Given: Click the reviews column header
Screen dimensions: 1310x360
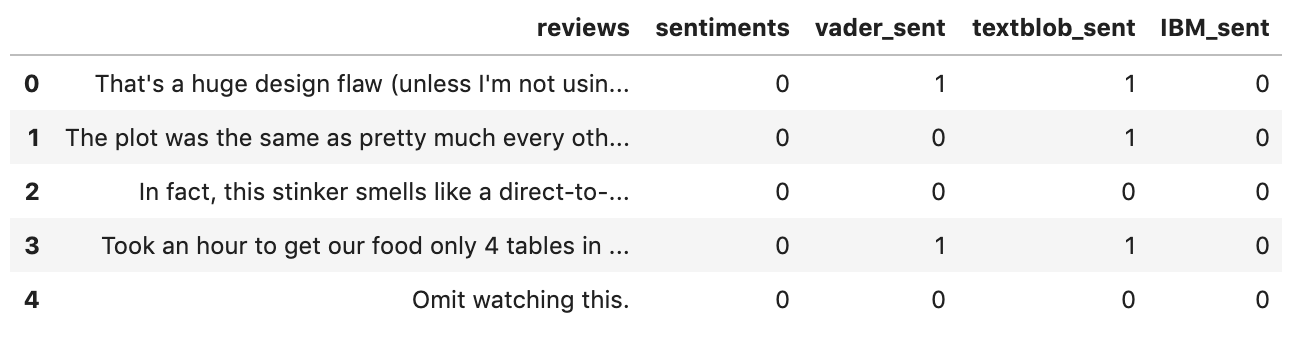Looking at the screenshot, I should pos(583,29).
